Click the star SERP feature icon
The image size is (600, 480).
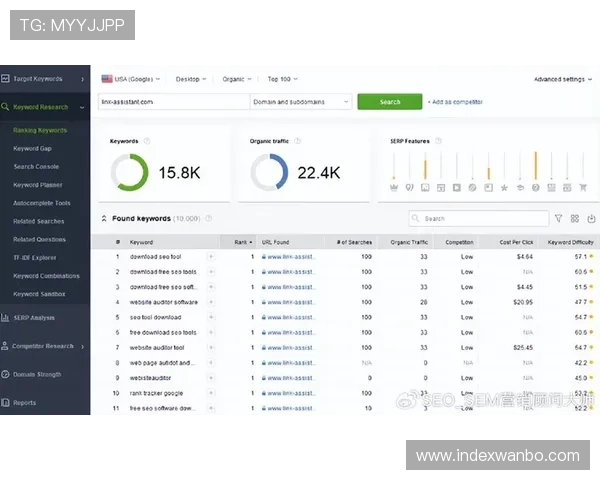(x=504, y=187)
